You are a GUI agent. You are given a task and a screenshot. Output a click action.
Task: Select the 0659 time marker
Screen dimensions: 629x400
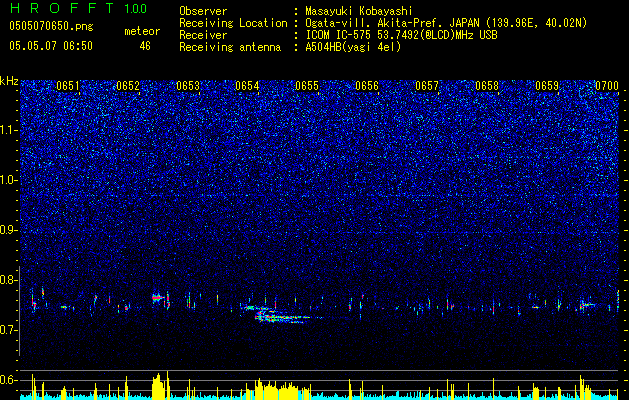click(x=547, y=86)
